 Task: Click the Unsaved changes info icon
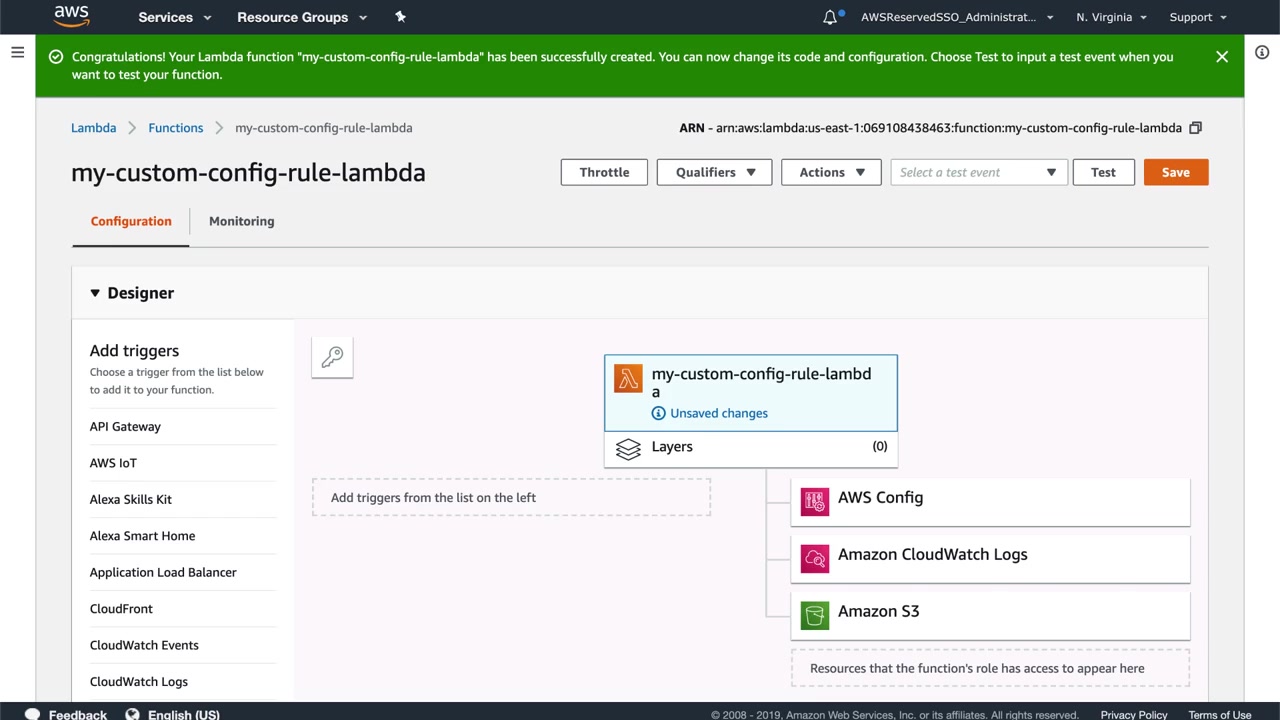pyautogui.click(x=658, y=413)
